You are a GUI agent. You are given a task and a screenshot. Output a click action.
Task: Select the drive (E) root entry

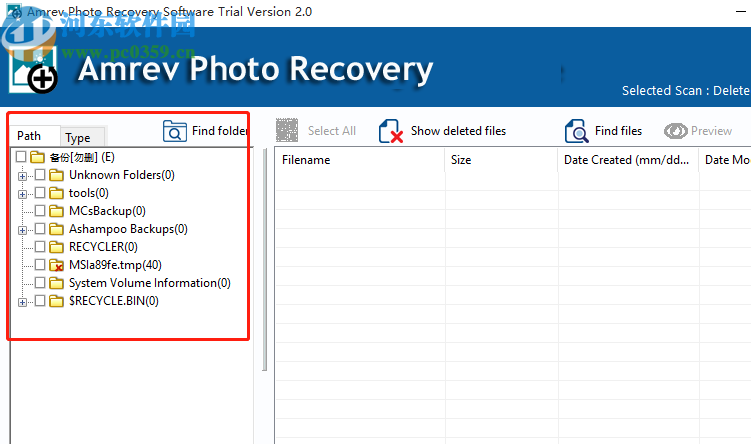[x=82, y=157]
